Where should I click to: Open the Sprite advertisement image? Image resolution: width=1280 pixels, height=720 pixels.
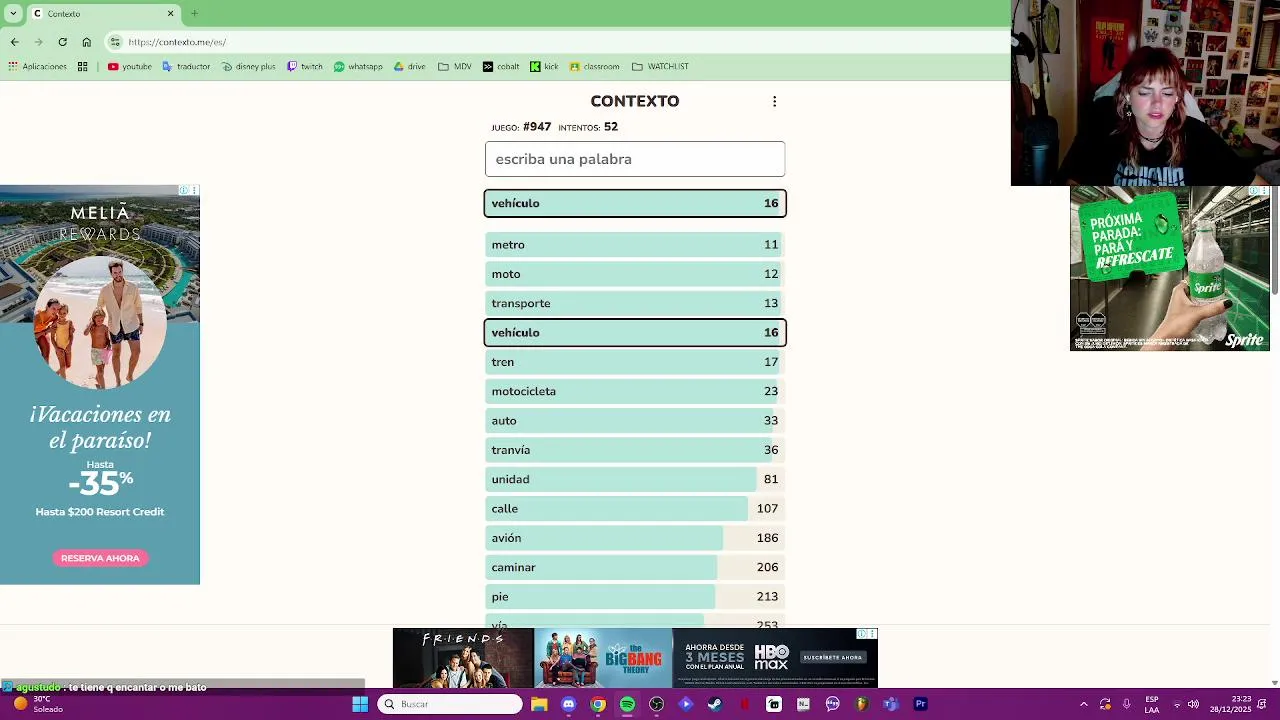coord(1170,268)
